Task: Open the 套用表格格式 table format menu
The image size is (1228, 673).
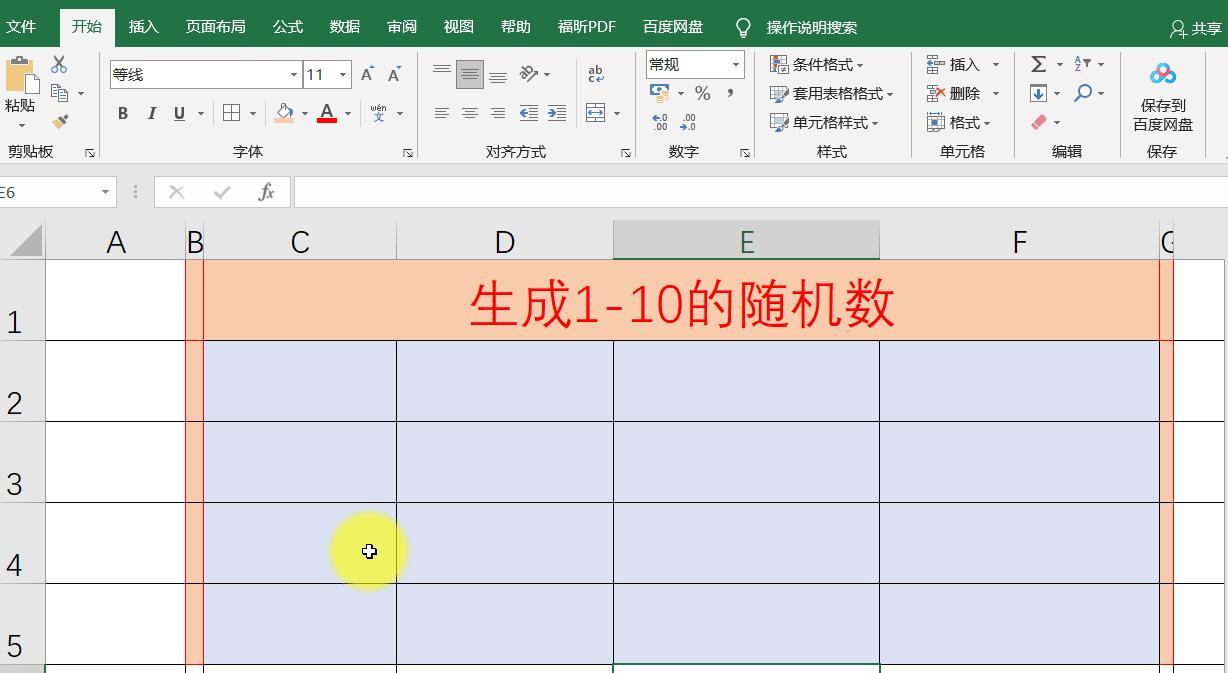Action: (831, 94)
